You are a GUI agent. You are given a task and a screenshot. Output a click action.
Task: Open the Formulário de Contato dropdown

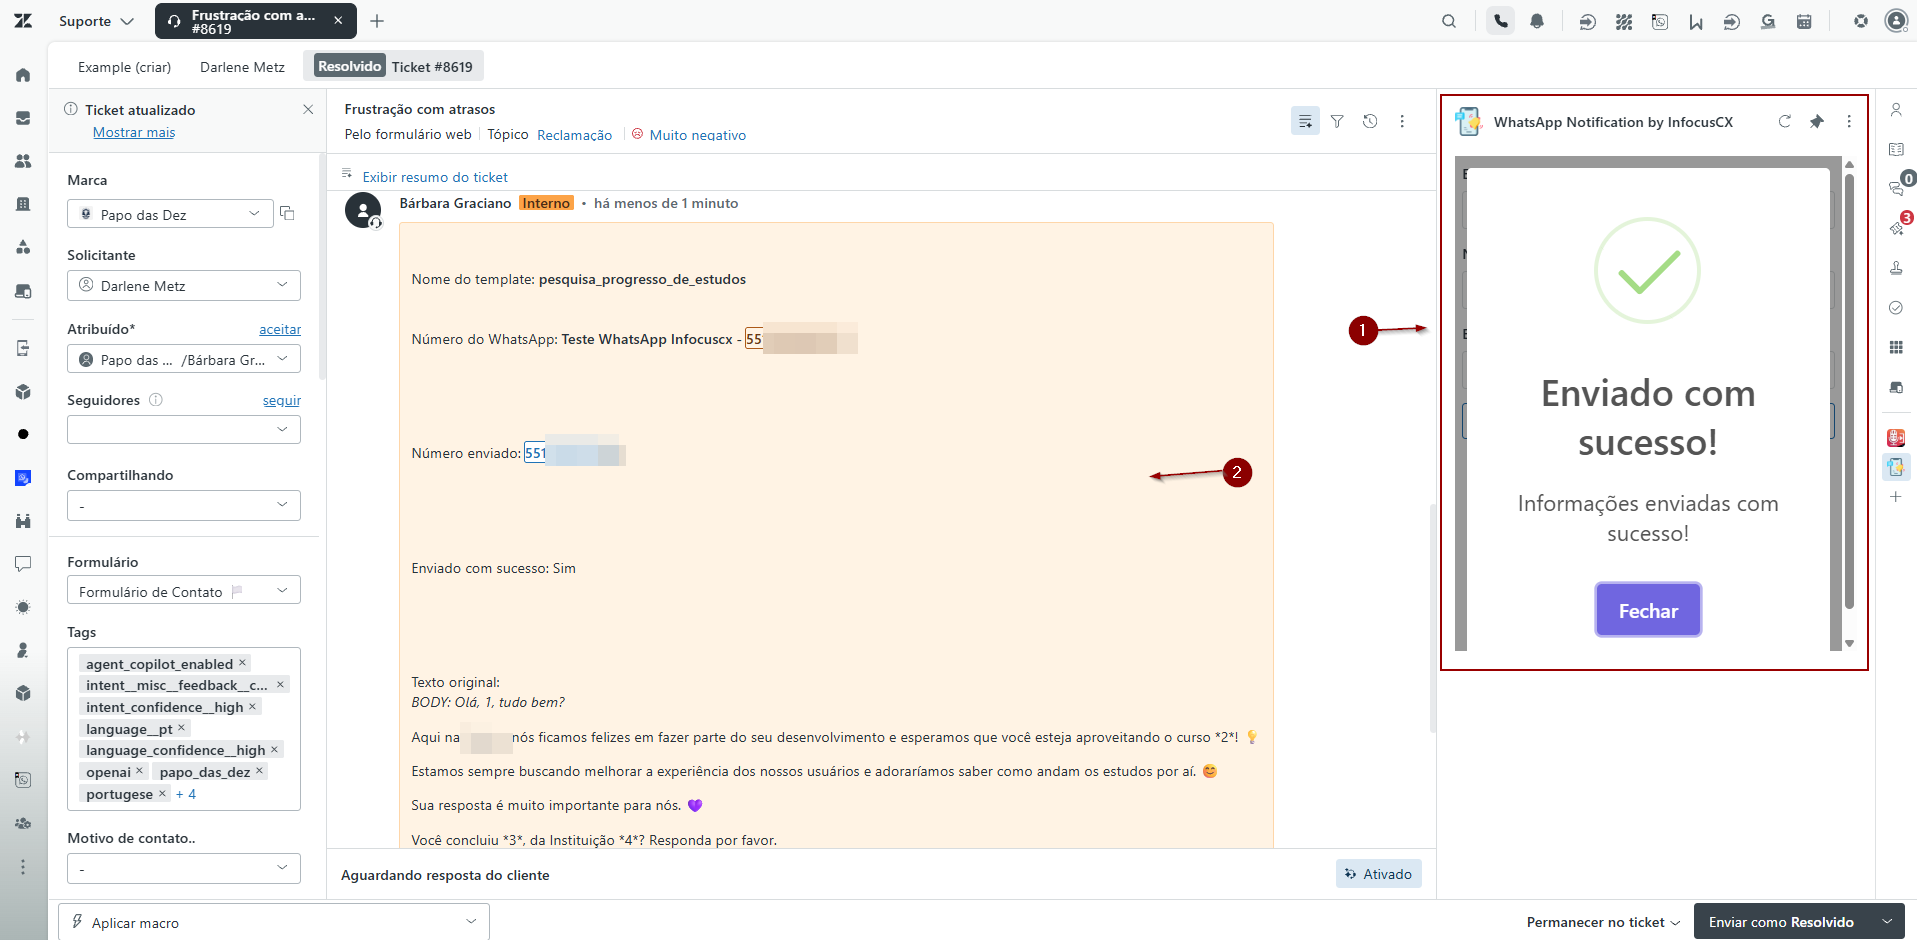point(184,591)
